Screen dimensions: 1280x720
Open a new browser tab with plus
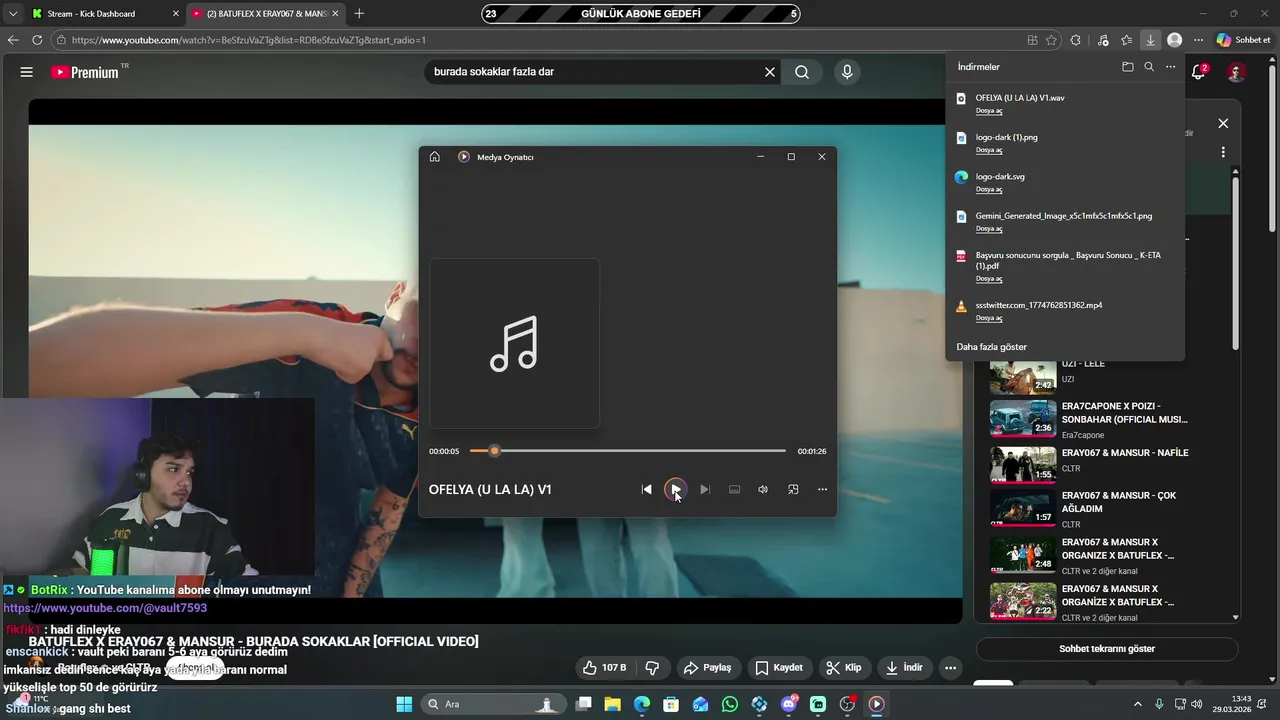(359, 14)
